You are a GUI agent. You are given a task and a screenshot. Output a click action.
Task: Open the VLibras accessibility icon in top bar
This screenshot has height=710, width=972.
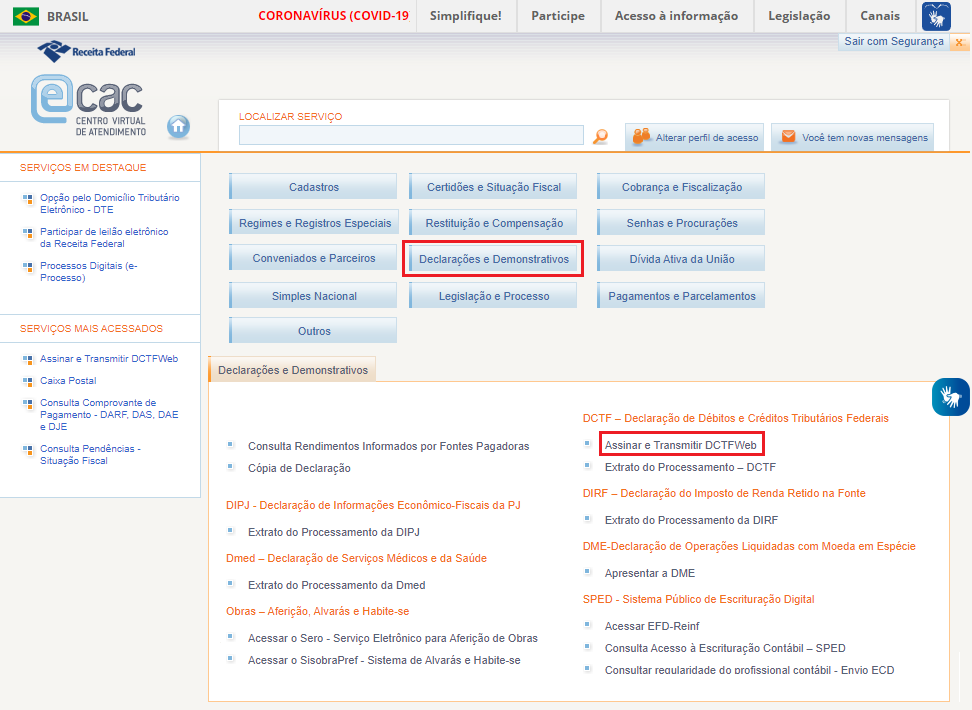(x=936, y=16)
